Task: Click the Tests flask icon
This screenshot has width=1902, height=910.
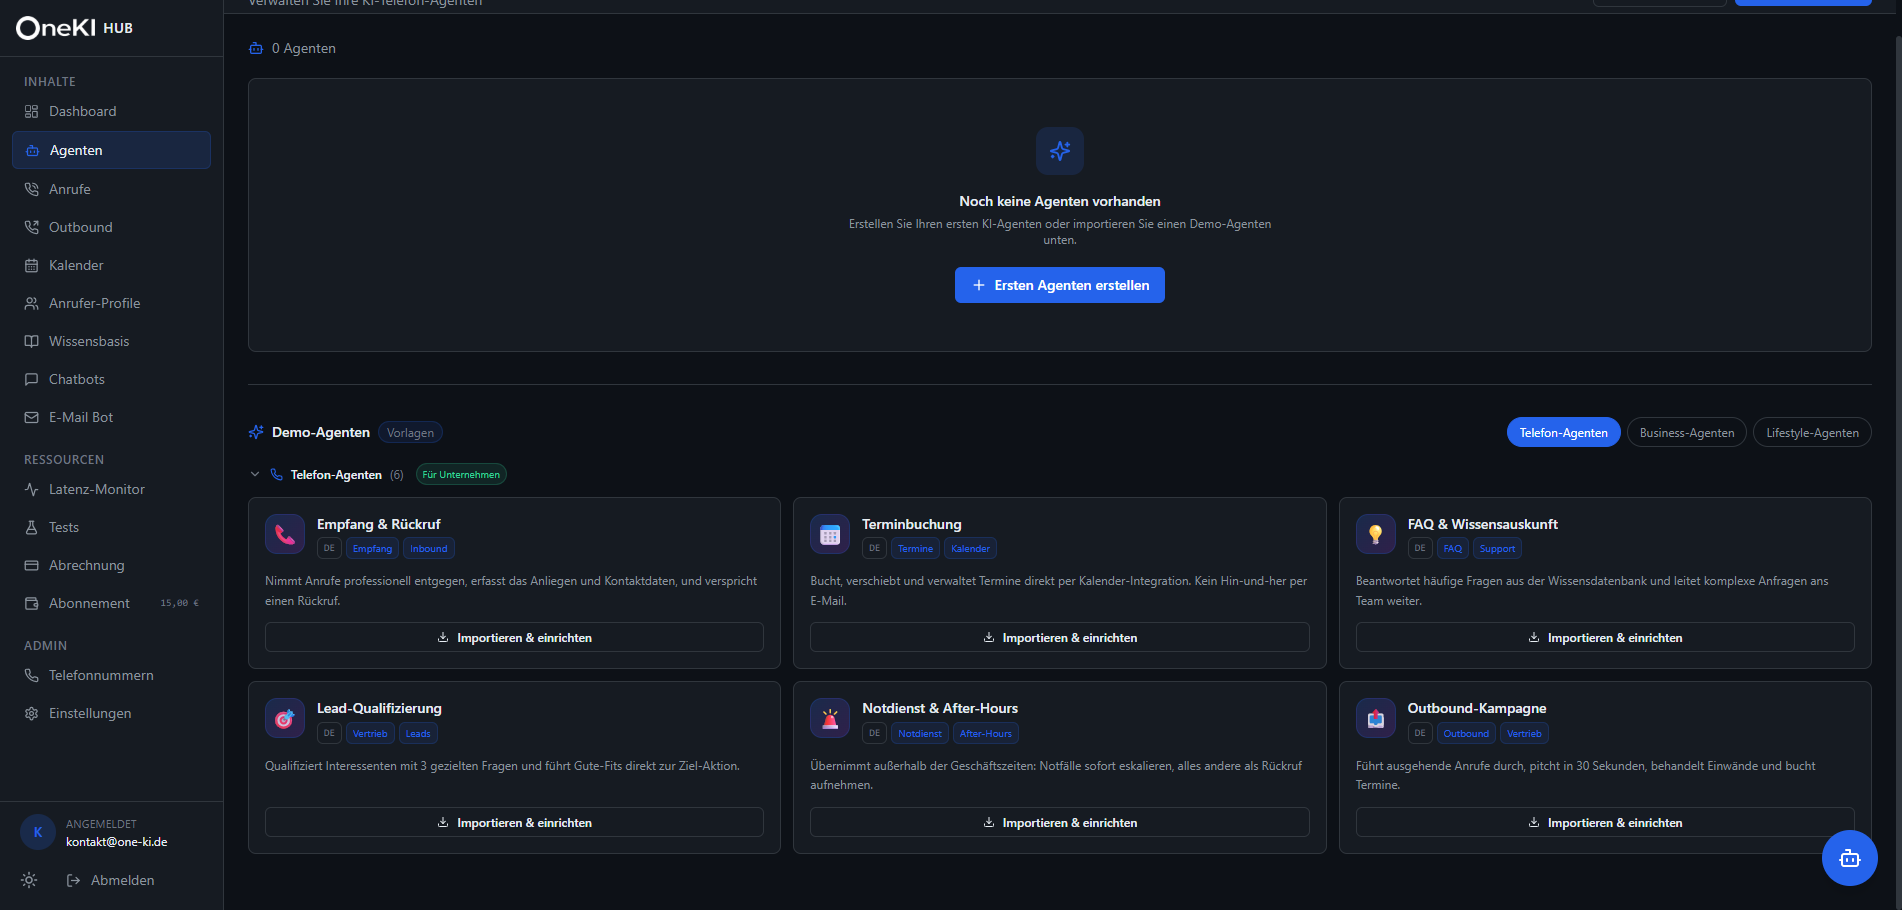Action: click(x=31, y=527)
